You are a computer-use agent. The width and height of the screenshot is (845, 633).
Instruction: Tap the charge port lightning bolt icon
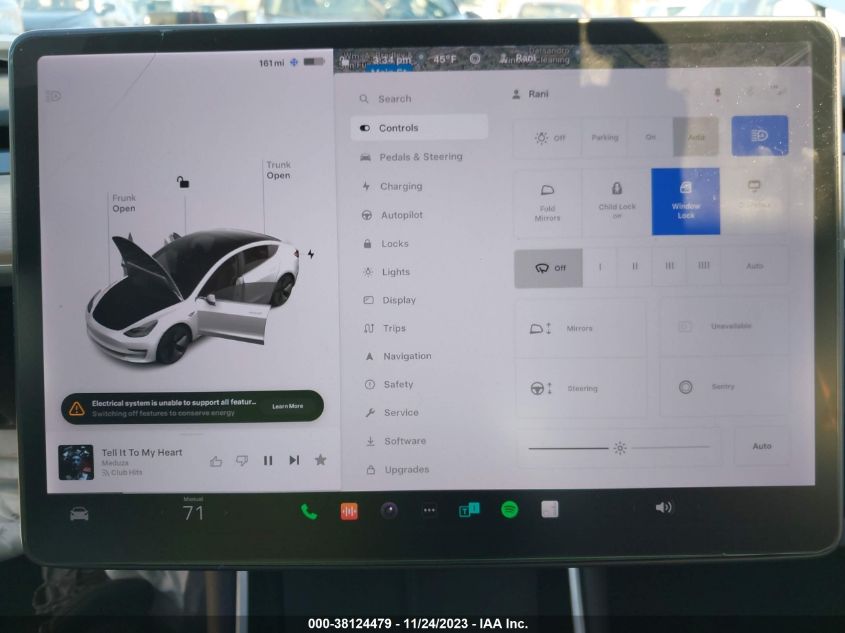click(311, 254)
